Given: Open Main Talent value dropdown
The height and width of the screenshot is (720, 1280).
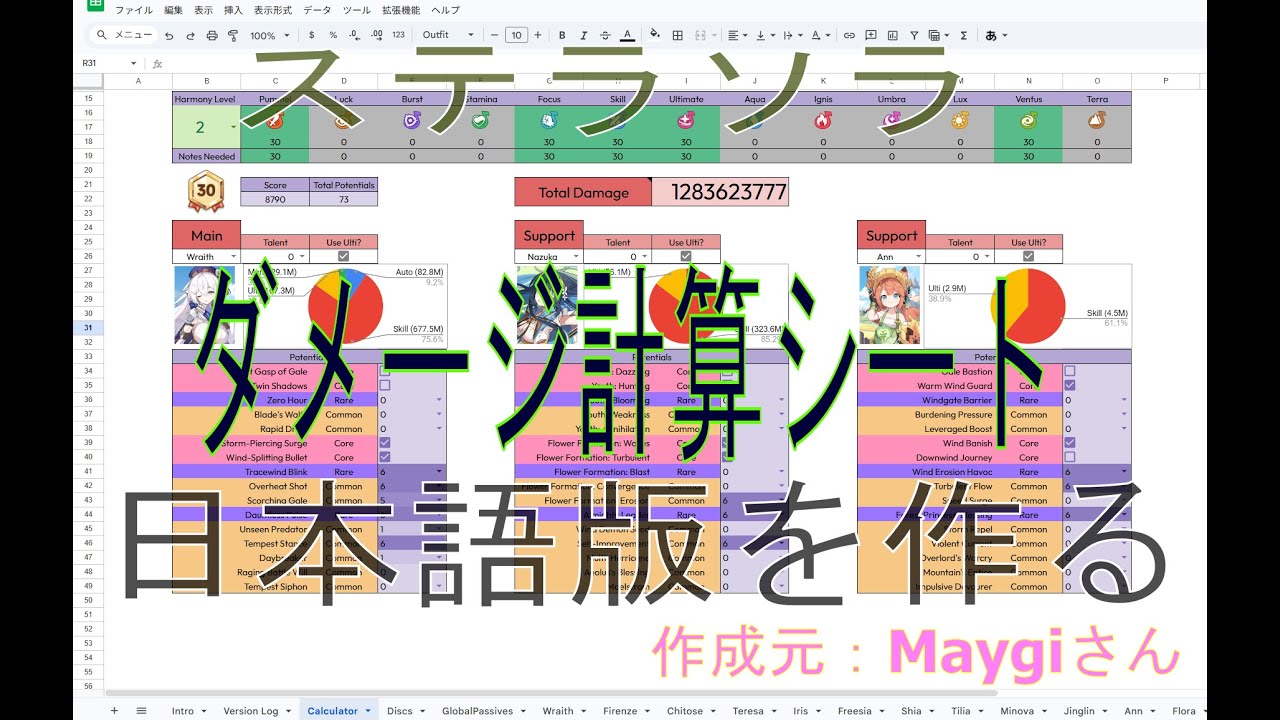Looking at the screenshot, I should pos(303,257).
